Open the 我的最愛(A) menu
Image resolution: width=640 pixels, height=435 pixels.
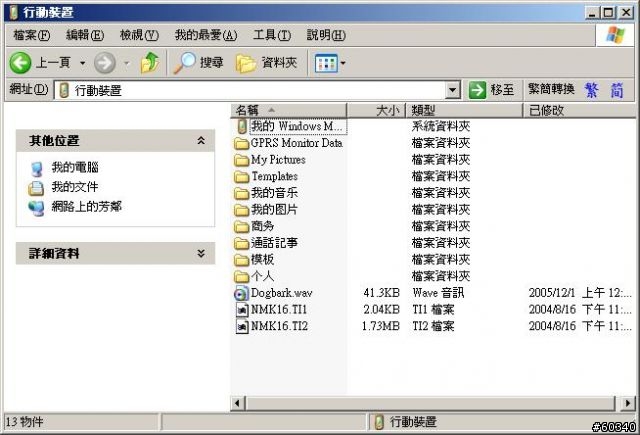206,35
